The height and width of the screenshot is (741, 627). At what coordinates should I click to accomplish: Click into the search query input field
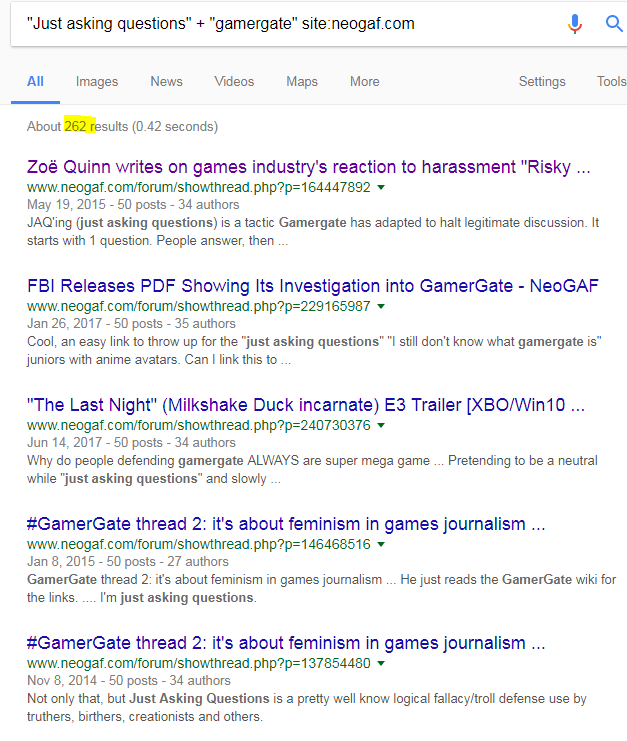tap(288, 23)
